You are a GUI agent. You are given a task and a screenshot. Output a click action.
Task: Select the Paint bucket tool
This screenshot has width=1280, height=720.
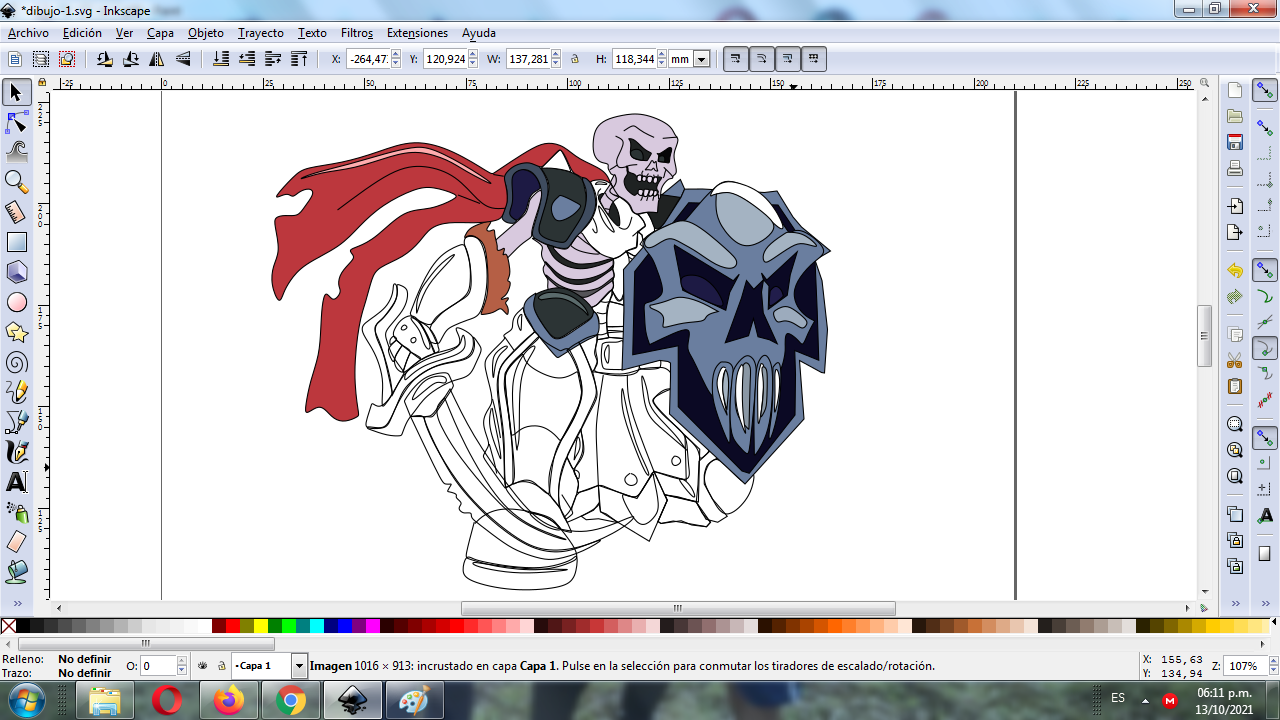coord(16,572)
